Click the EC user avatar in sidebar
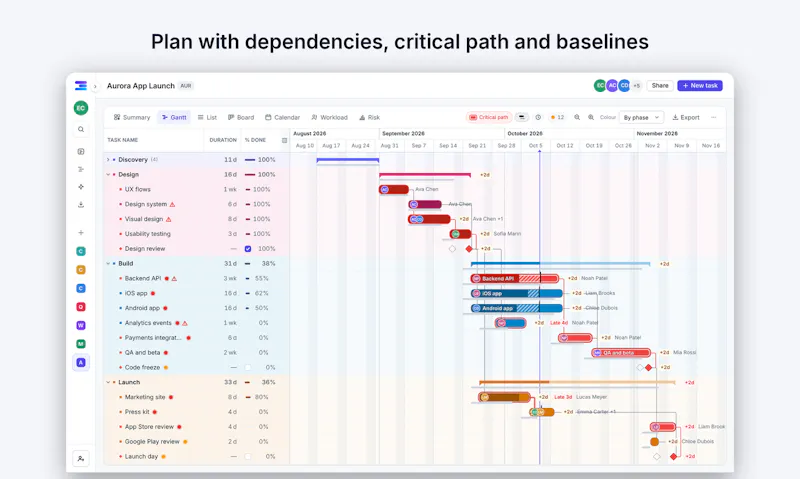Screen dimensions: 800x479 click(81, 108)
